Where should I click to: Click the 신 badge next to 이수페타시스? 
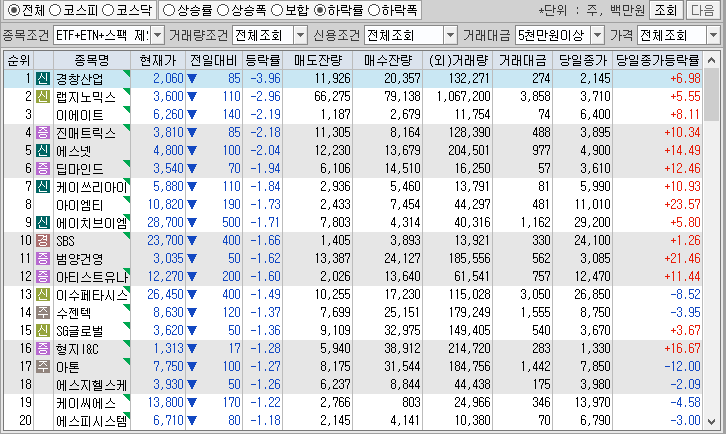coord(43,295)
